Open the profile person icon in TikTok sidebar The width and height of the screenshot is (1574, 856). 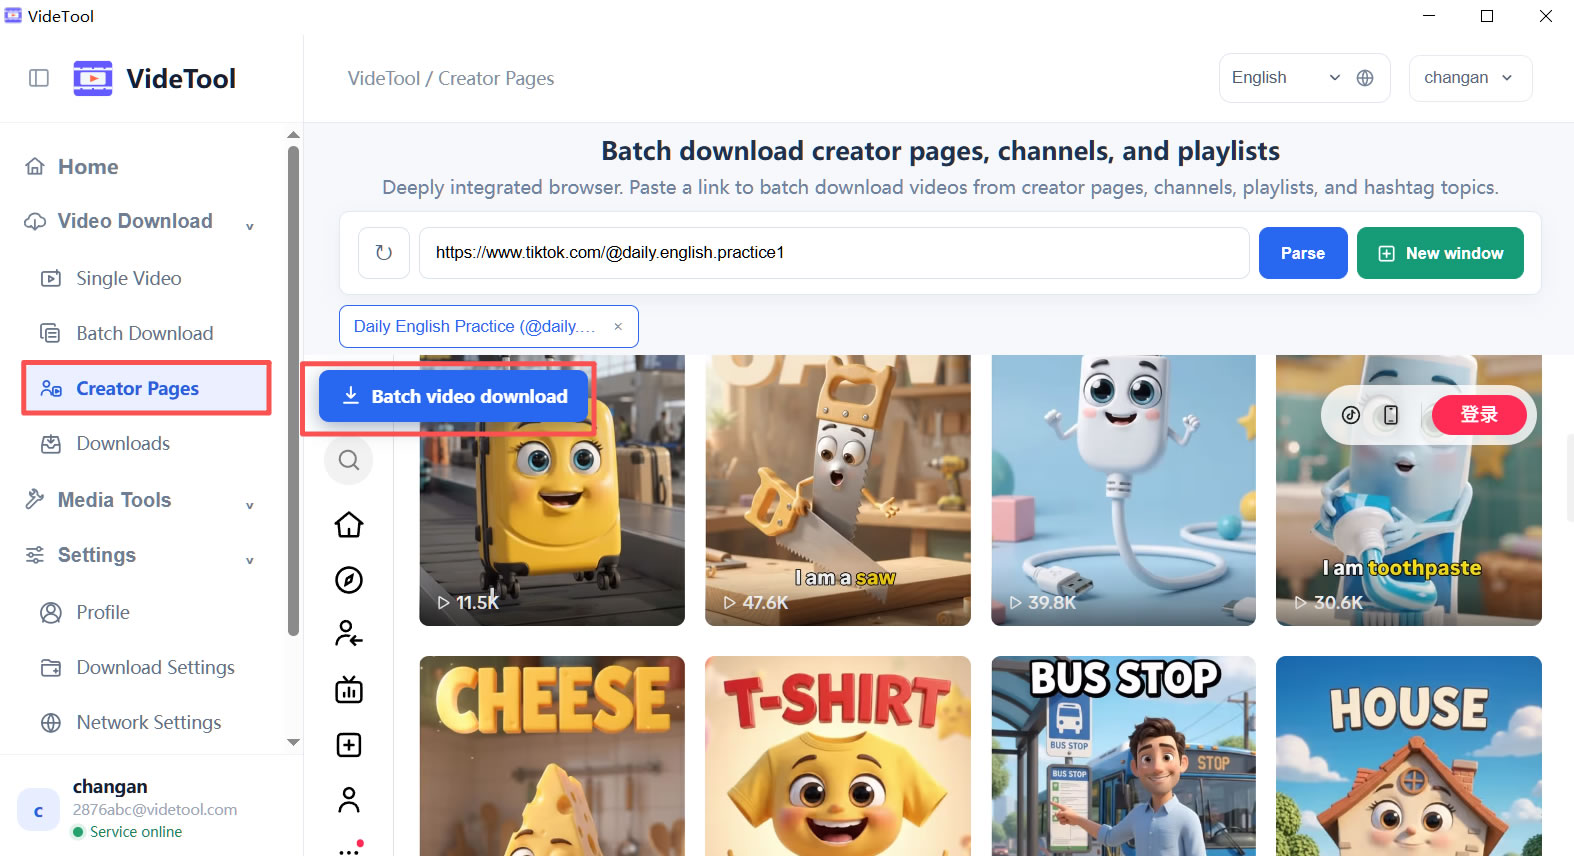[349, 800]
